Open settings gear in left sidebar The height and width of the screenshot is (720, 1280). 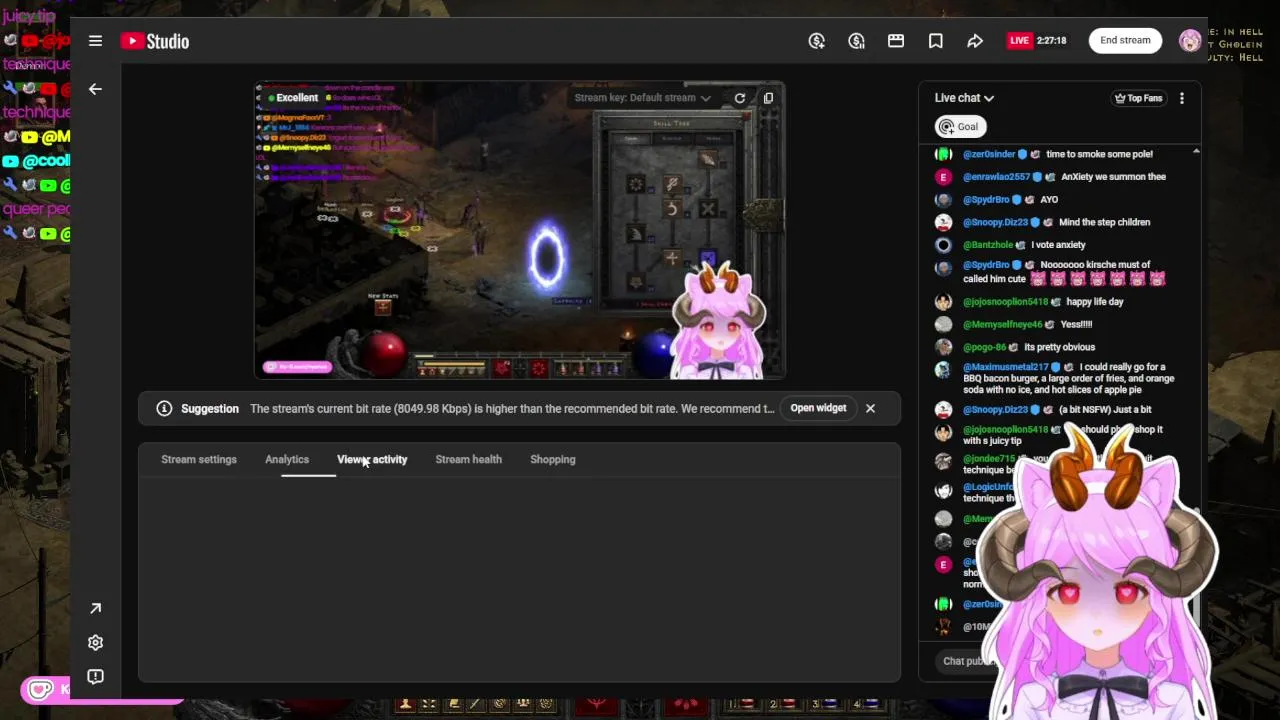(x=95, y=643)
